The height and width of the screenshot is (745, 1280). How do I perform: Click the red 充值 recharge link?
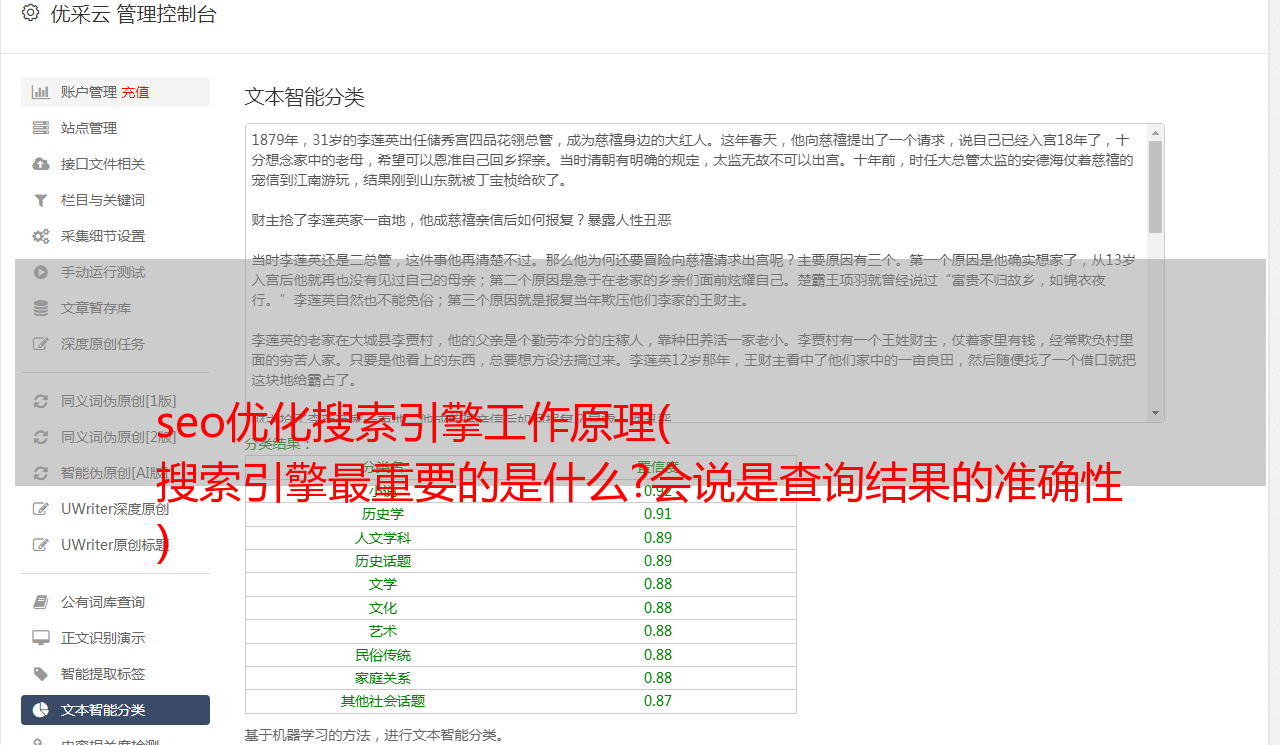[135, 92]
